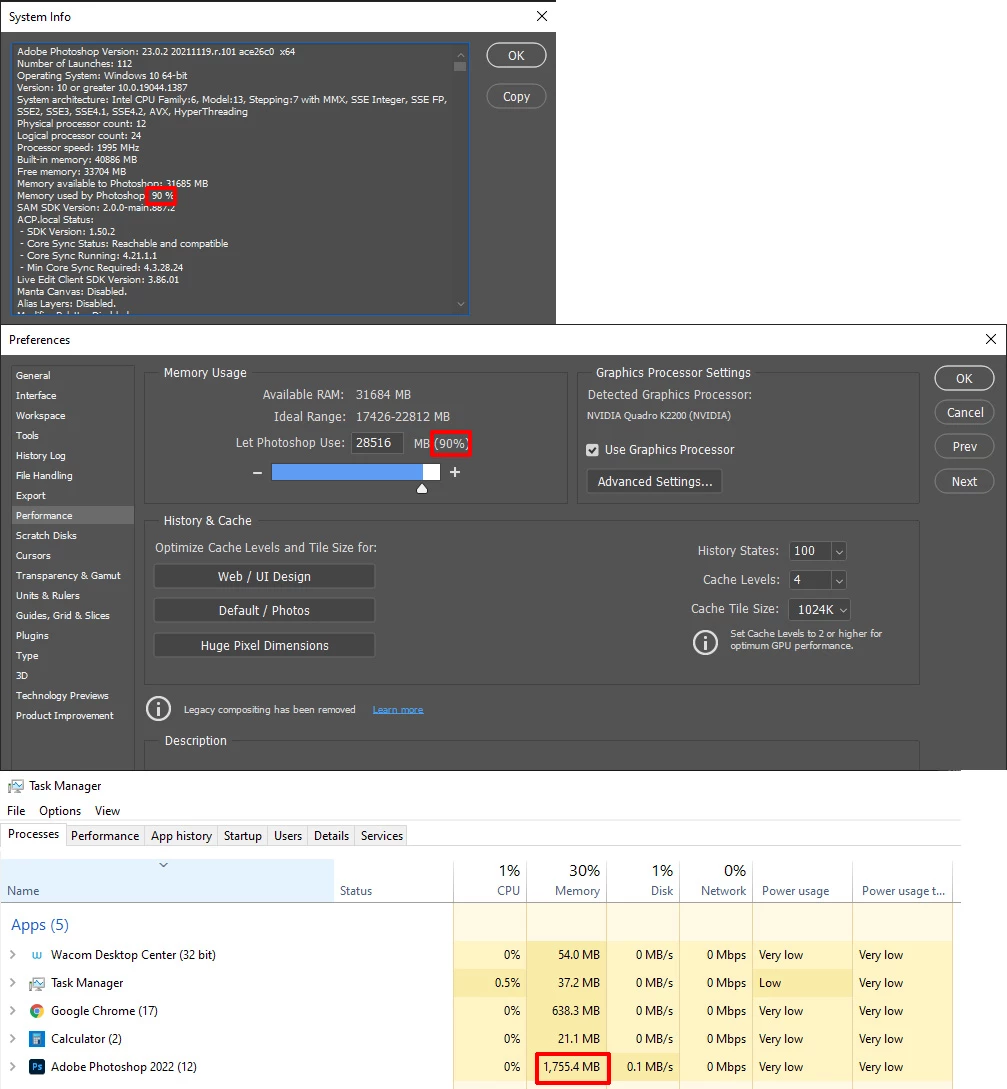Expand the Wacom Desktop Center process row
The height and width of the screenshot is (1089, 1007).
(13, 955)
